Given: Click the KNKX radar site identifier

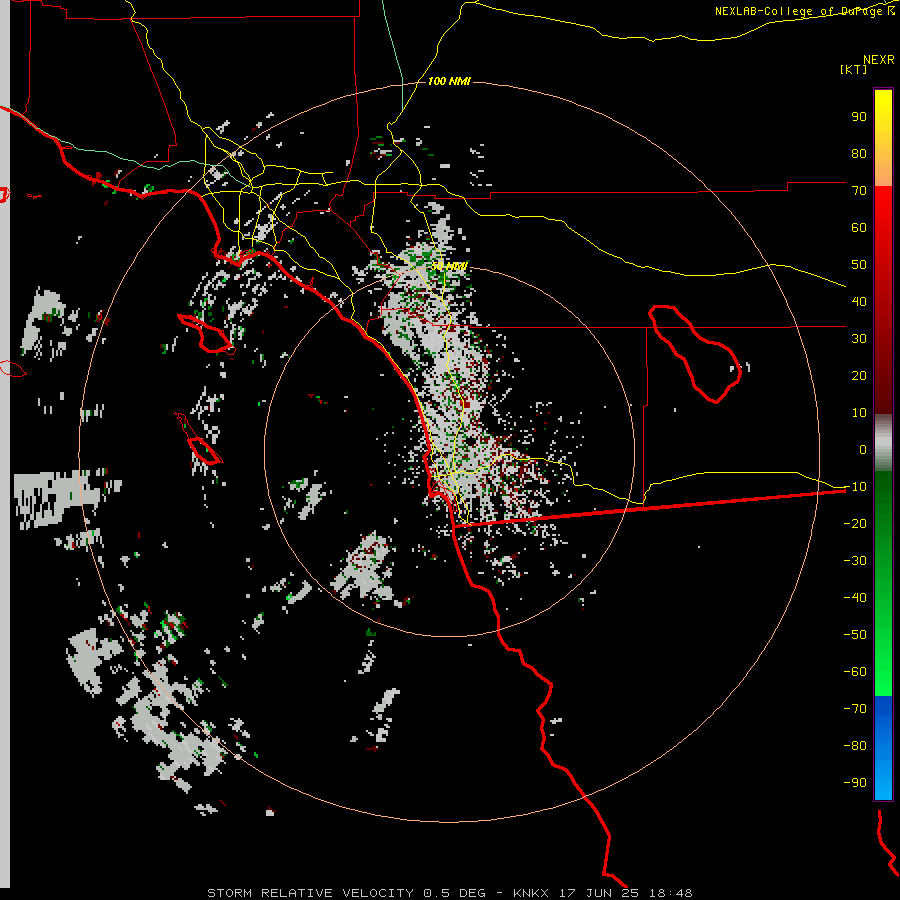Looking at the screenshot, I should [x=530, y=893].
